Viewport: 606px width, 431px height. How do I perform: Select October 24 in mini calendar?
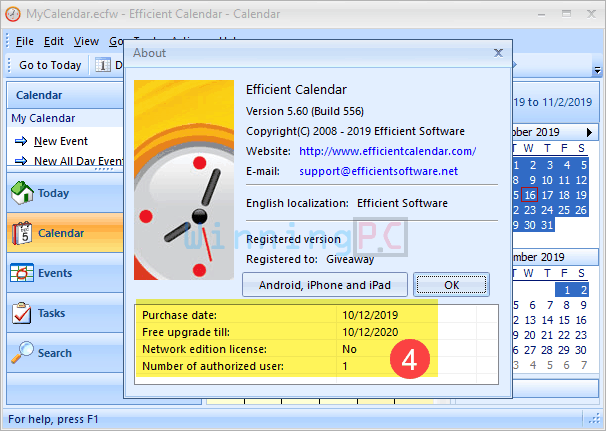tap(547, 210)
